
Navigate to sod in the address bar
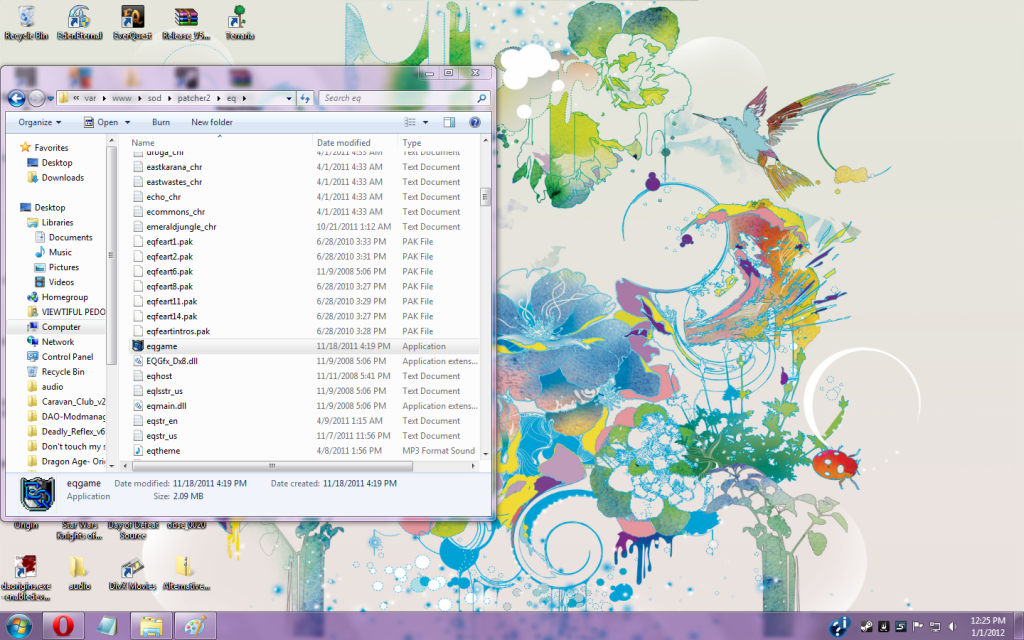click(154, 98)
